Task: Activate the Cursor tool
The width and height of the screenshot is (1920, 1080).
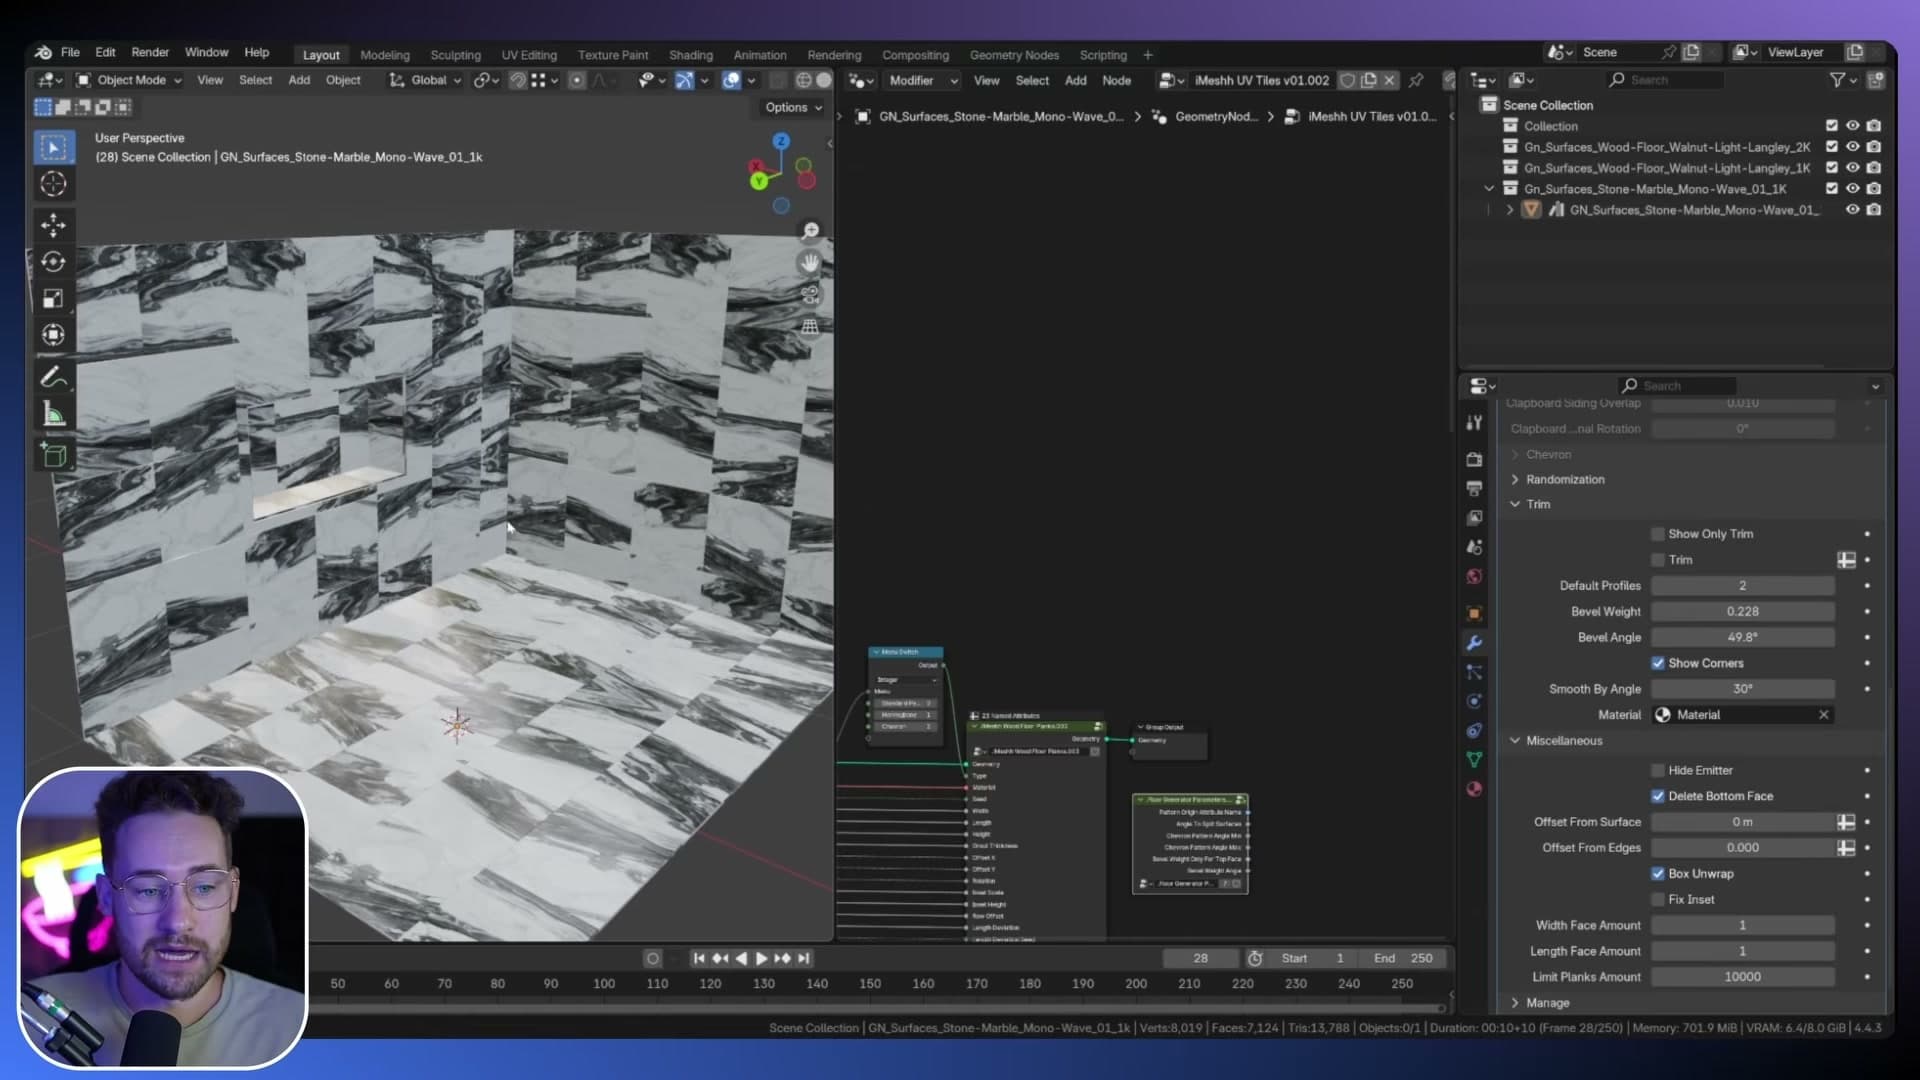Action: pos(53,184)
